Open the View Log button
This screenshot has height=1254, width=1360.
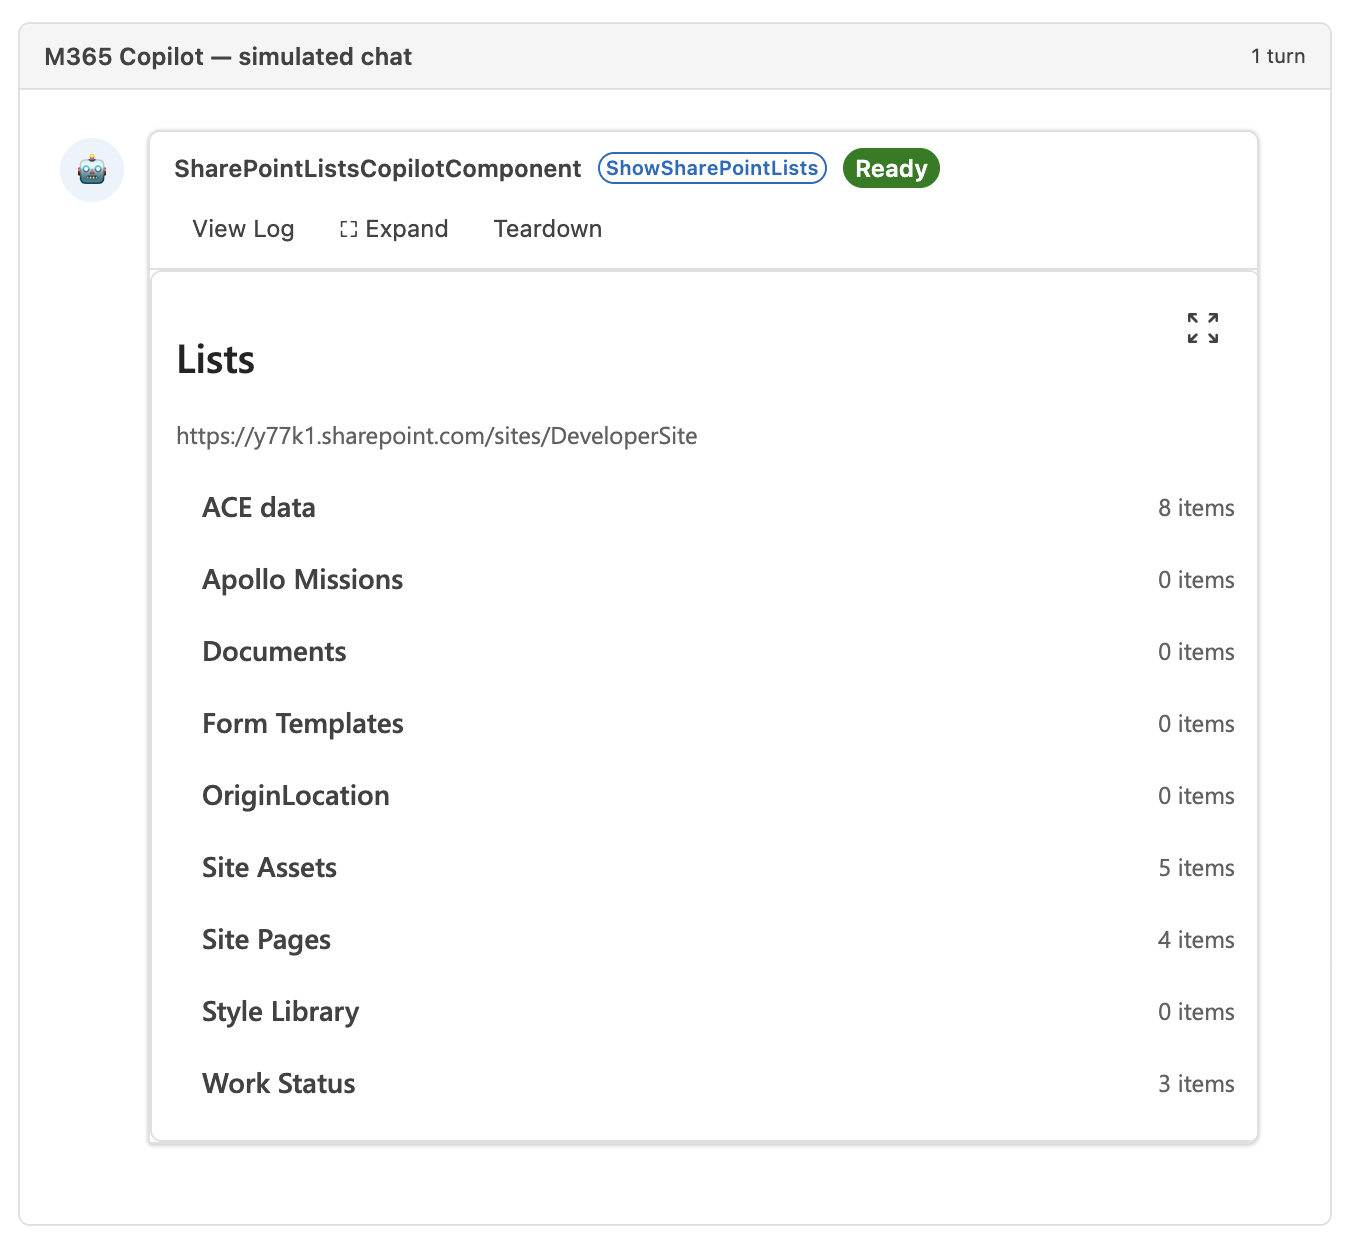(x=243, y=229)
